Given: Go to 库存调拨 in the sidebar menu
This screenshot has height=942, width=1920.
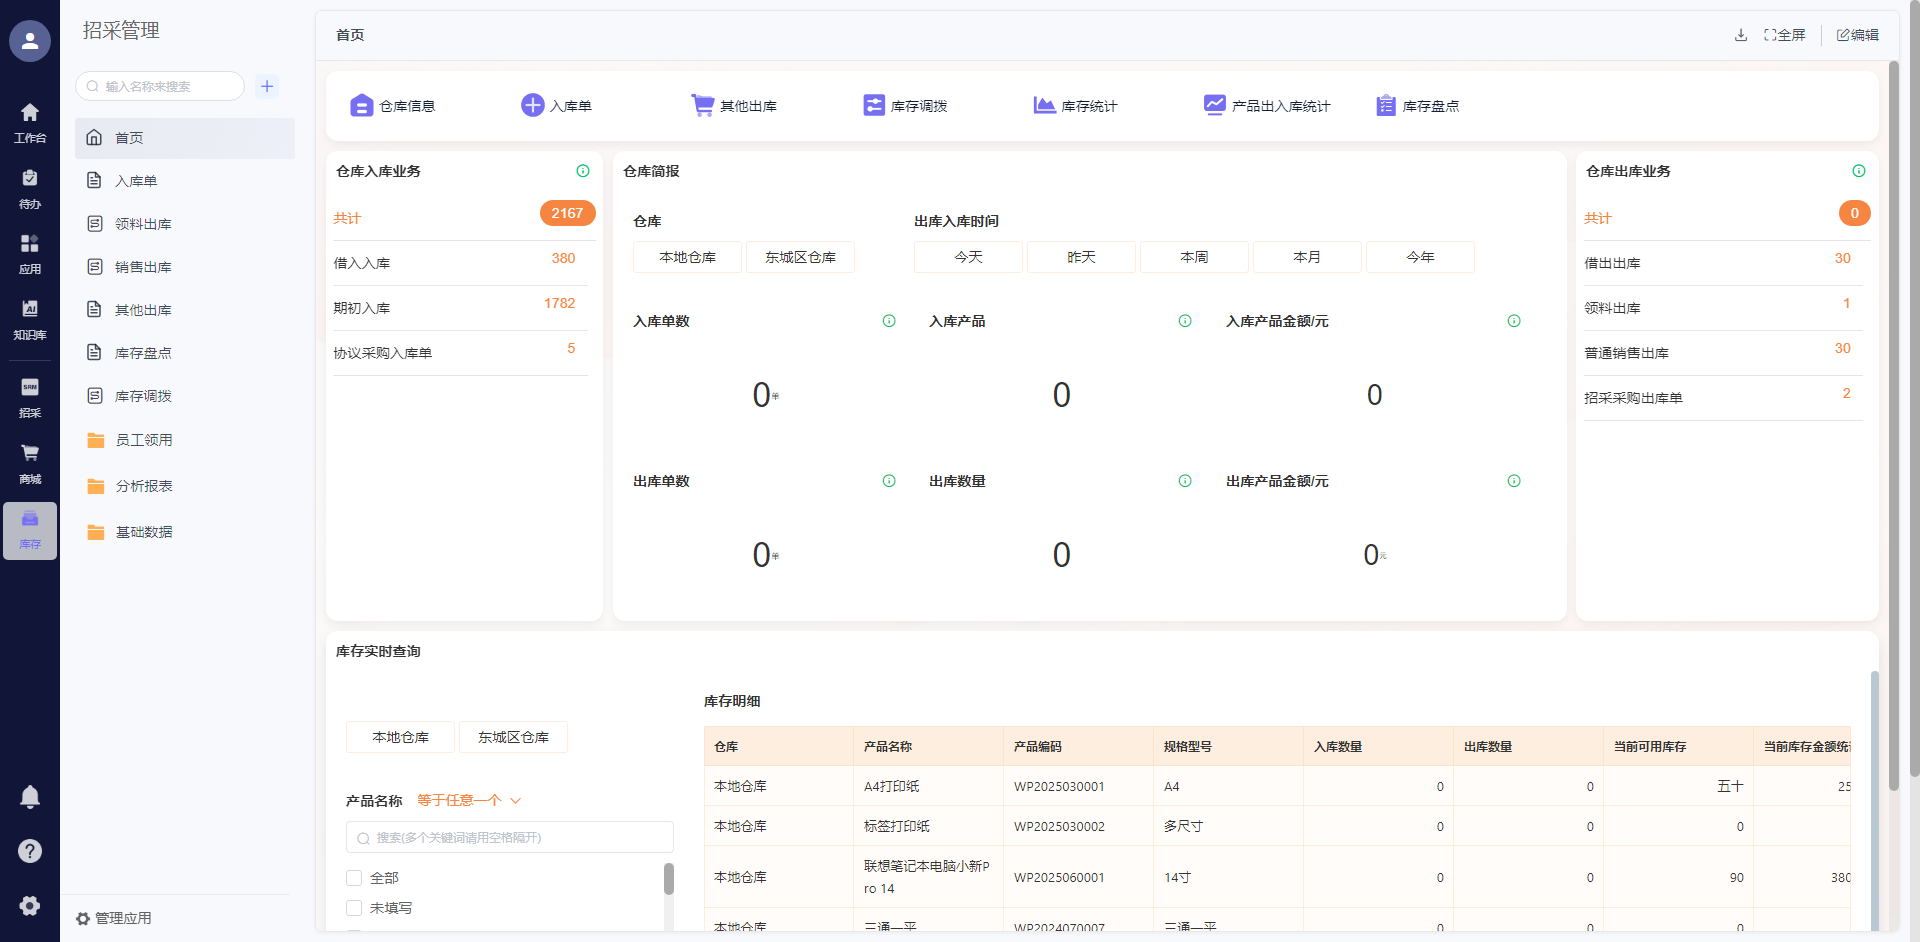Looking at the screenshot, I should click(143, 396).
